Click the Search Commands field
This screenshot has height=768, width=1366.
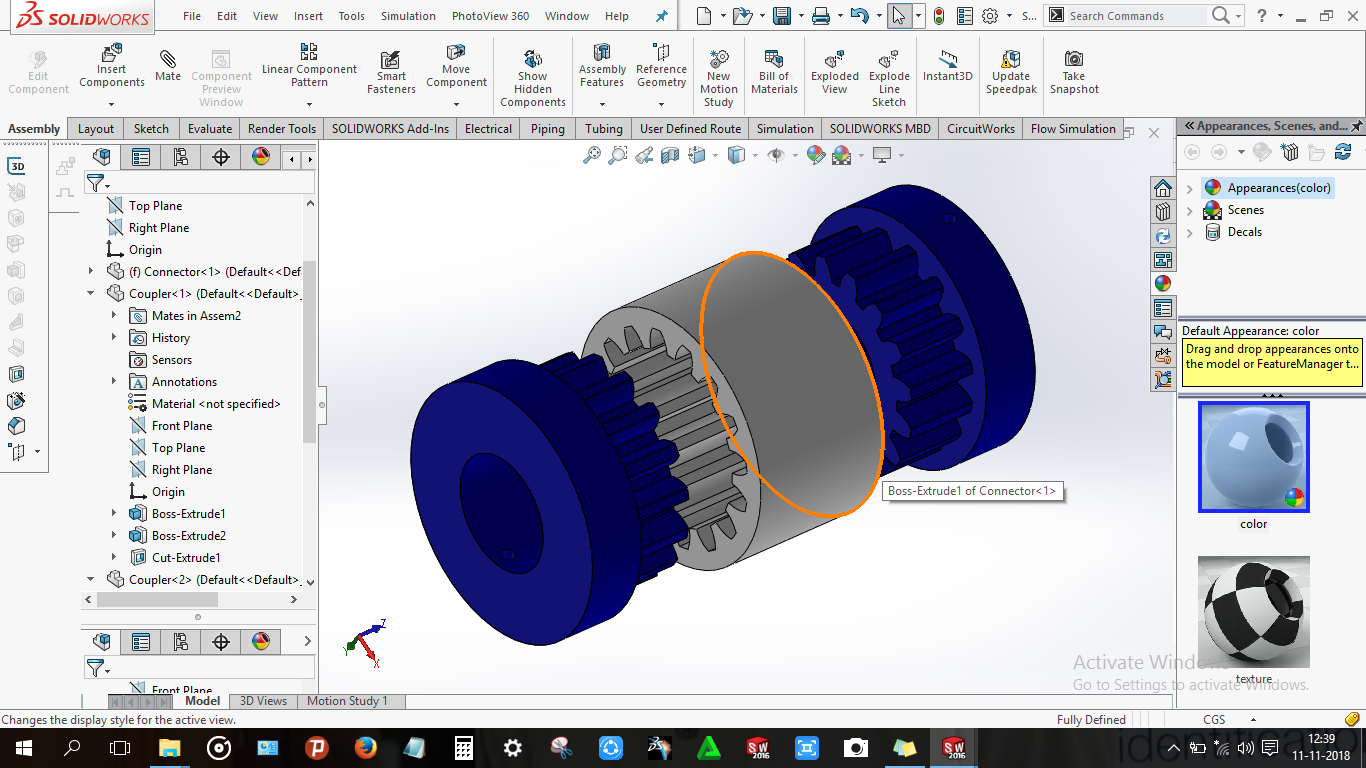click(x=1135, y=16)
